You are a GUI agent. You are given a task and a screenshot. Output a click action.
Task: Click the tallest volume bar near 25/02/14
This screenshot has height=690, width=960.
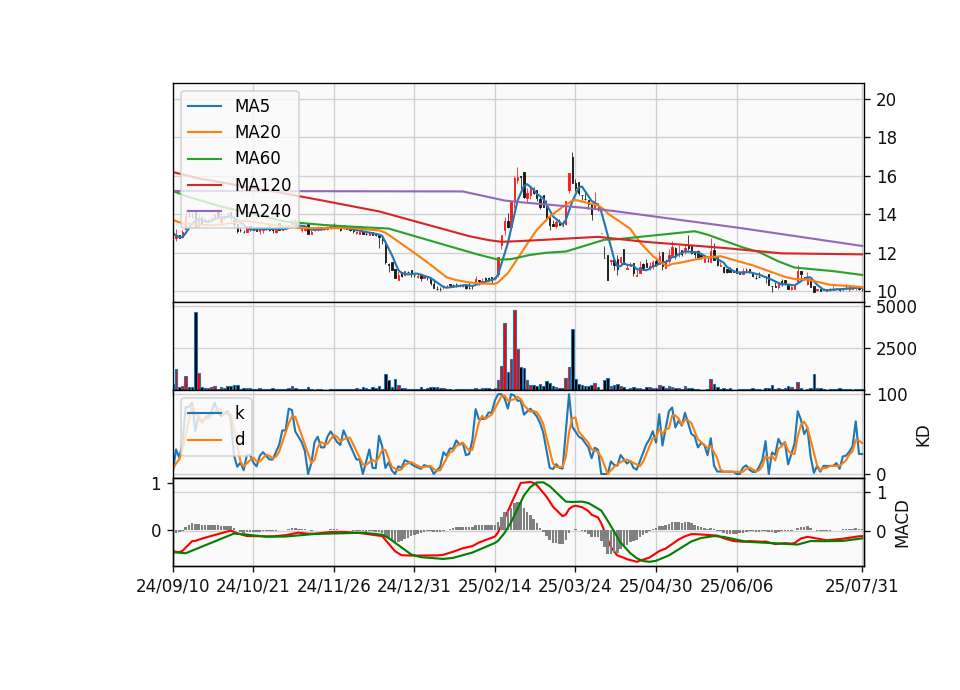[515, 350]
